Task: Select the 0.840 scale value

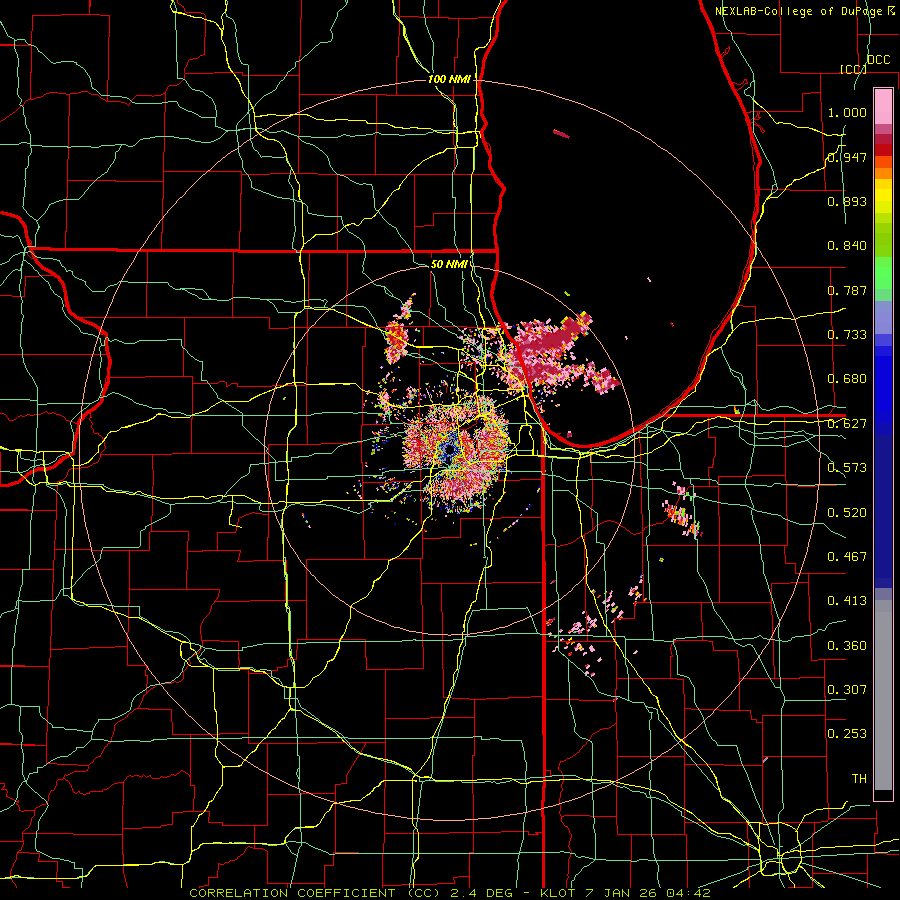Action: [847, 246]
